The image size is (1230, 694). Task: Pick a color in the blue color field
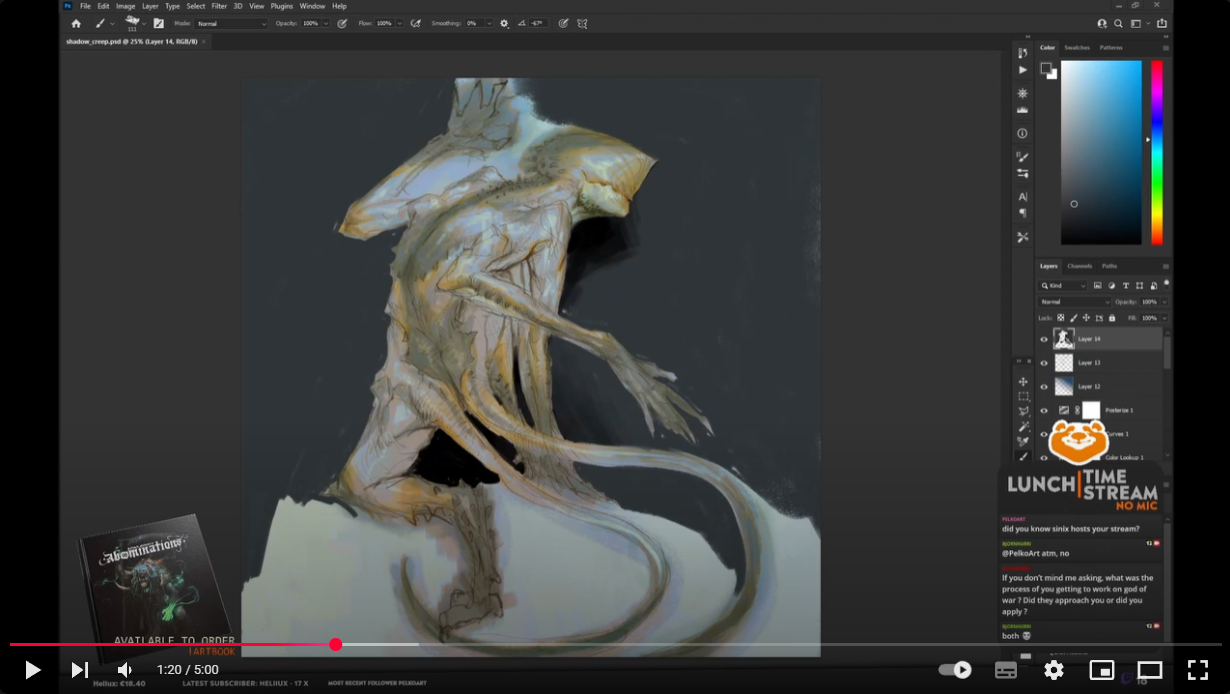pos(1101,152)
